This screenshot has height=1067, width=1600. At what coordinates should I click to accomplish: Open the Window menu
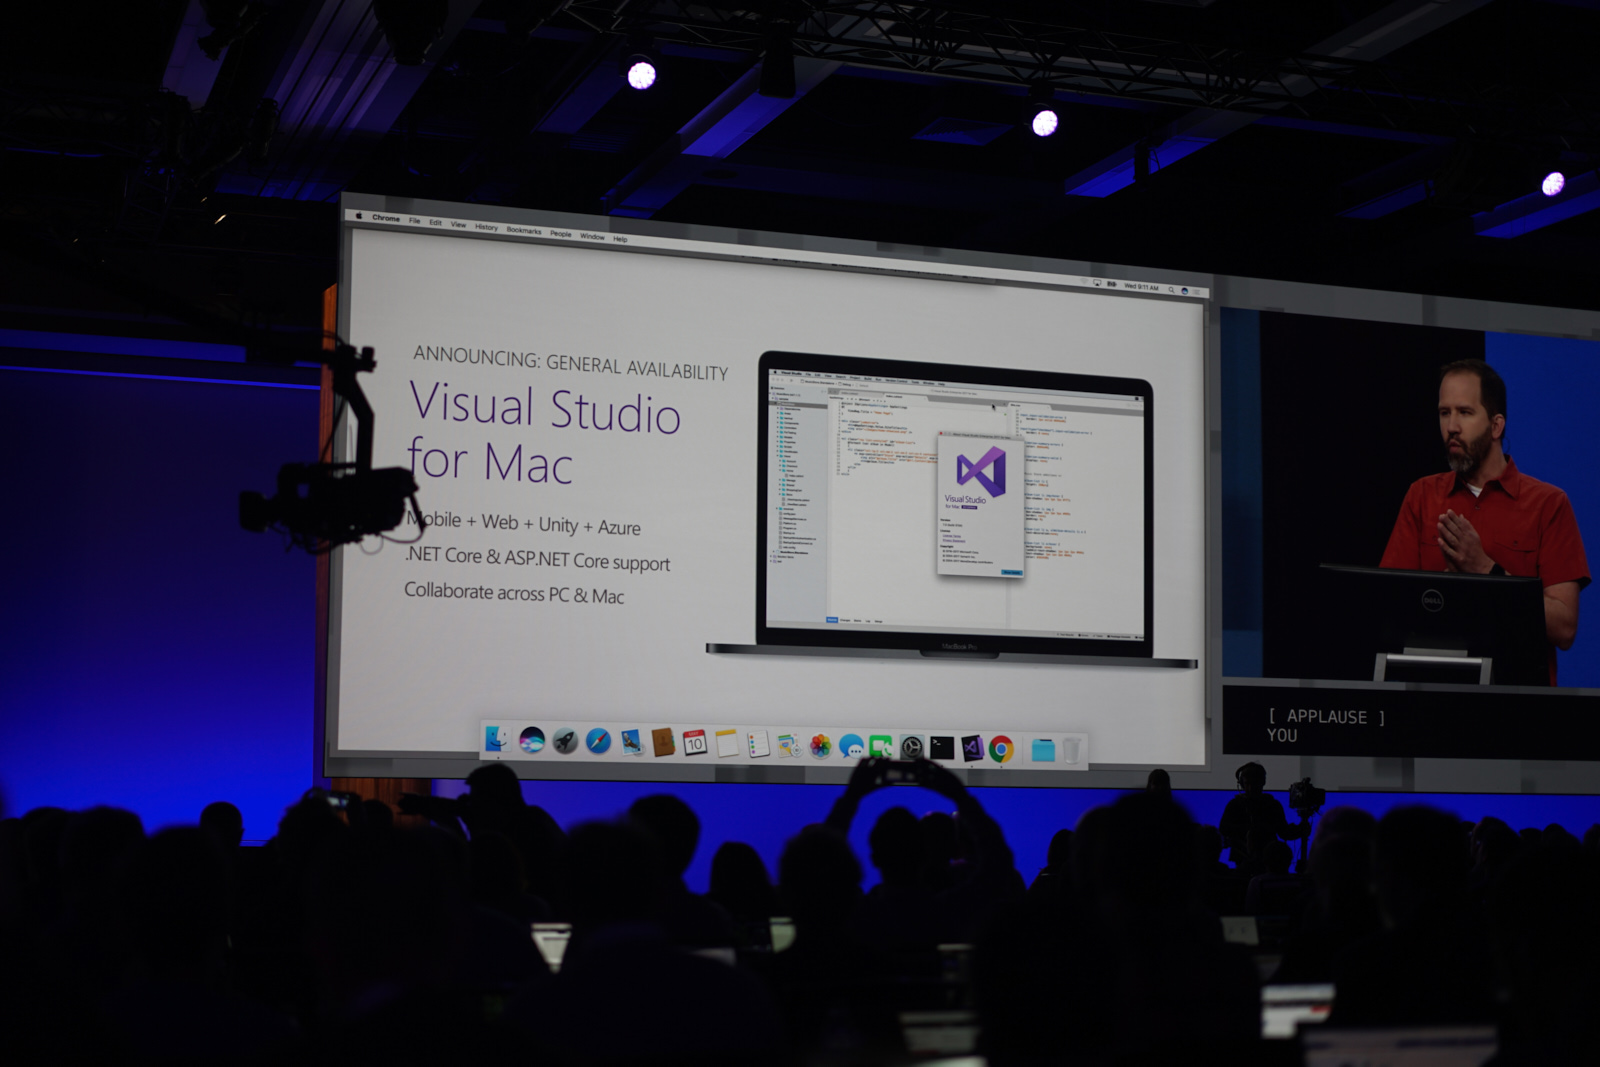pyautogui.click(x=592, y=236)
